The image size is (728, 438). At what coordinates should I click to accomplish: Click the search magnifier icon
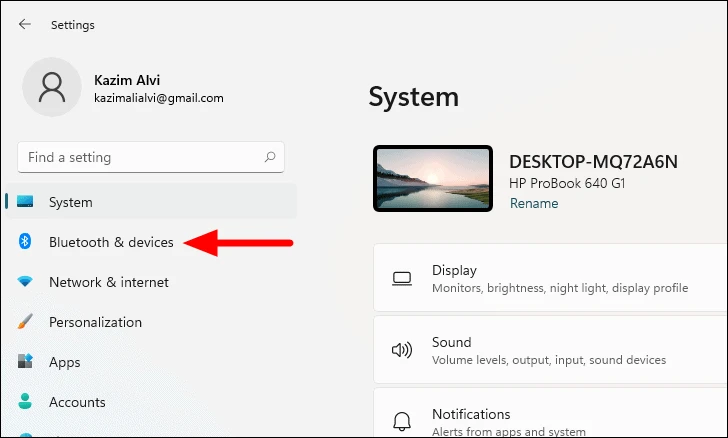(270, 157)
